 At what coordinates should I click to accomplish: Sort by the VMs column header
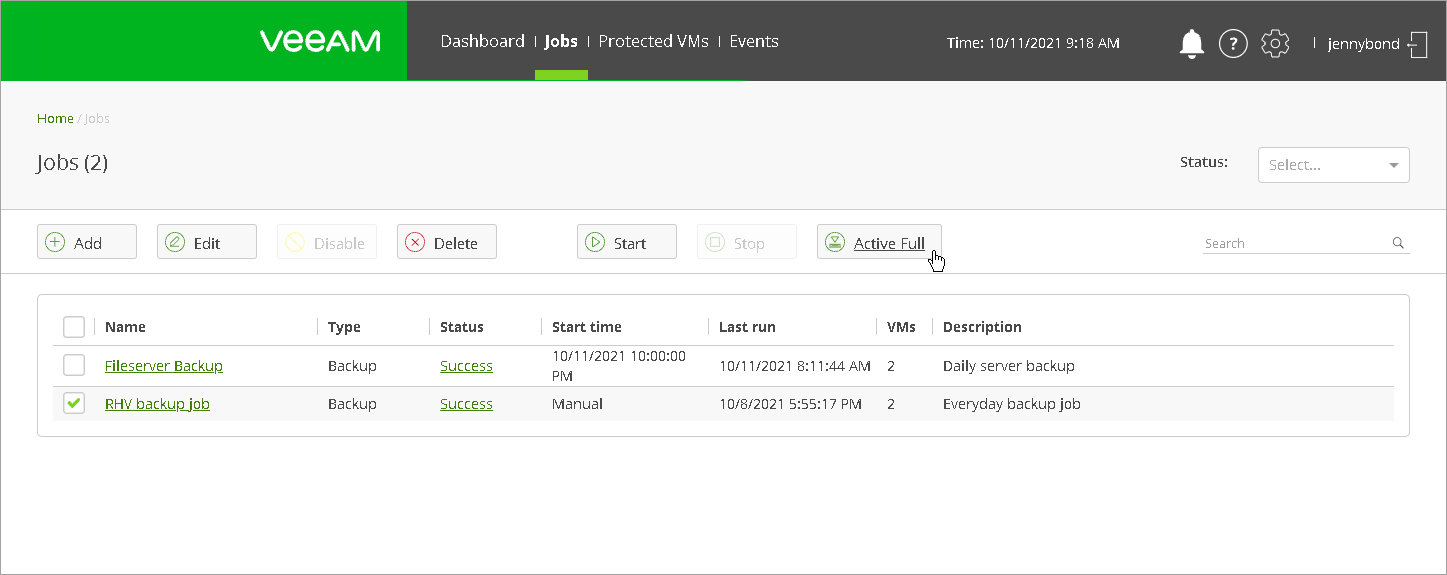(x=903, y=327)
